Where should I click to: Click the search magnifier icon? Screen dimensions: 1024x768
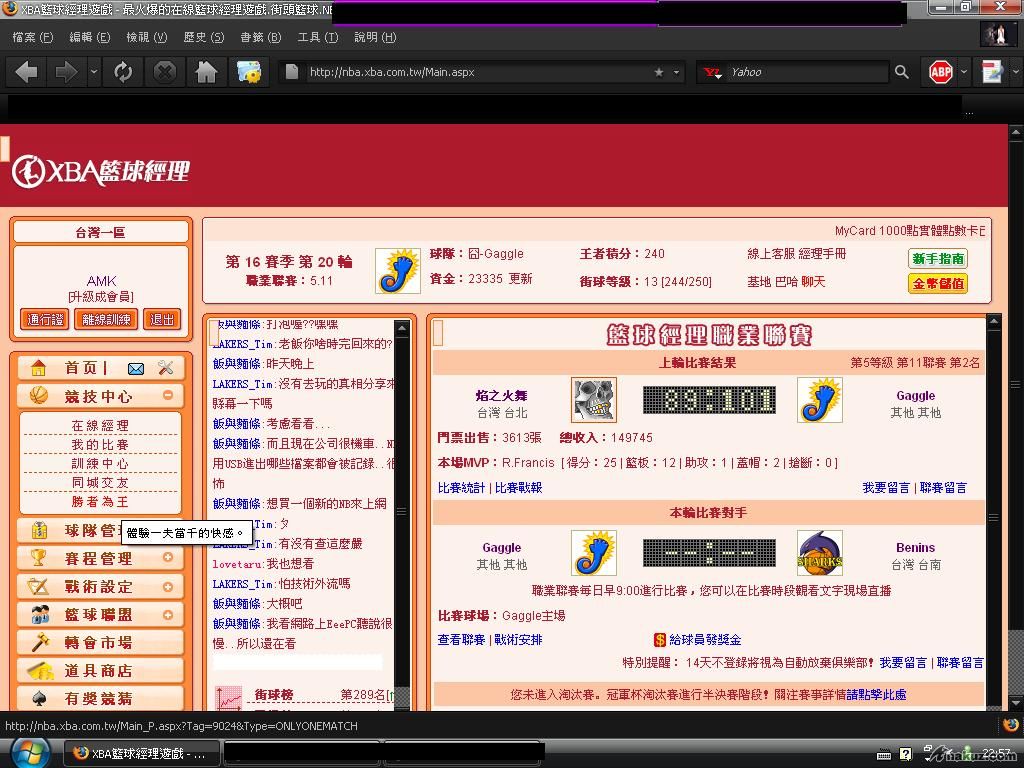coord(902,72)
